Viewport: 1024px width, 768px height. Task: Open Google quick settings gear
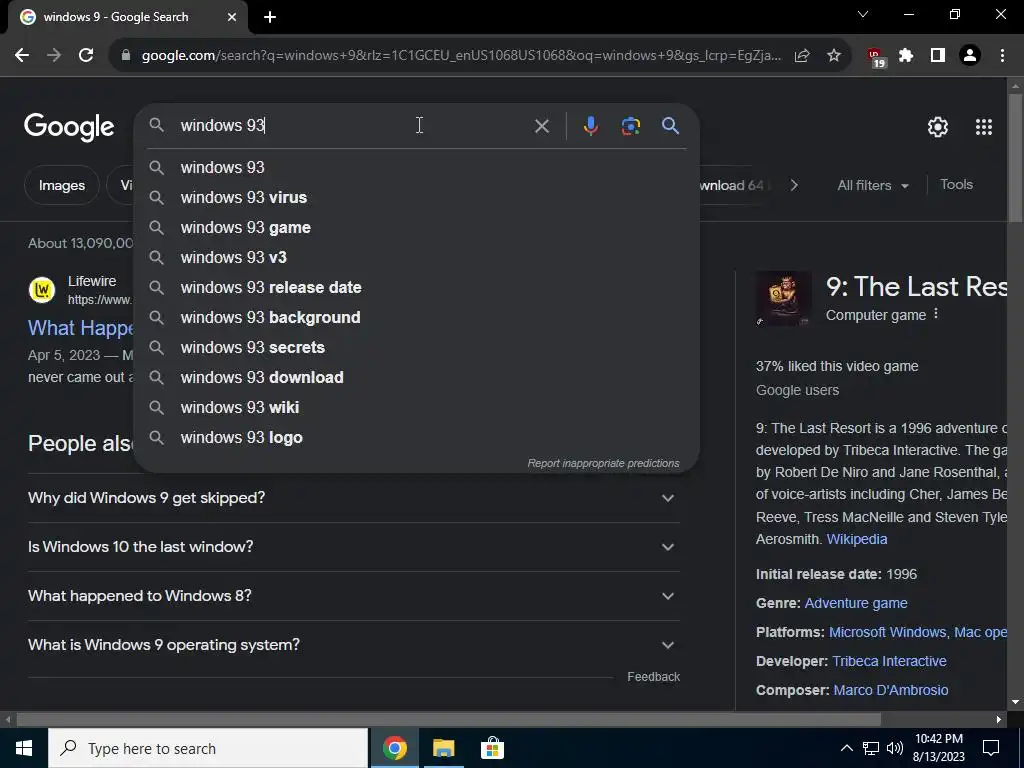938,127
